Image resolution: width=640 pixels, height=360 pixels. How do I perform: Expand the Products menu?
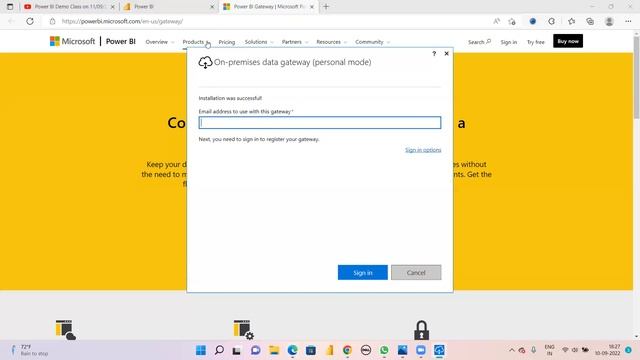tap(196, 42)
